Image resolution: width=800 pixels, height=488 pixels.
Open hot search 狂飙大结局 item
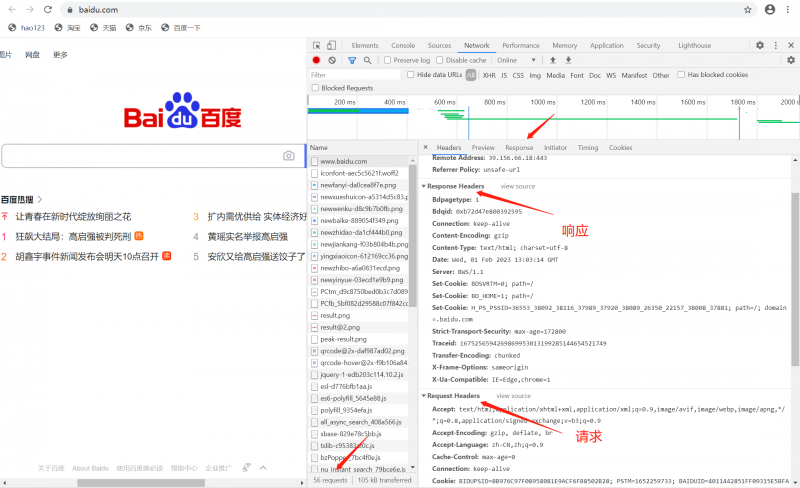click(73, 236)
